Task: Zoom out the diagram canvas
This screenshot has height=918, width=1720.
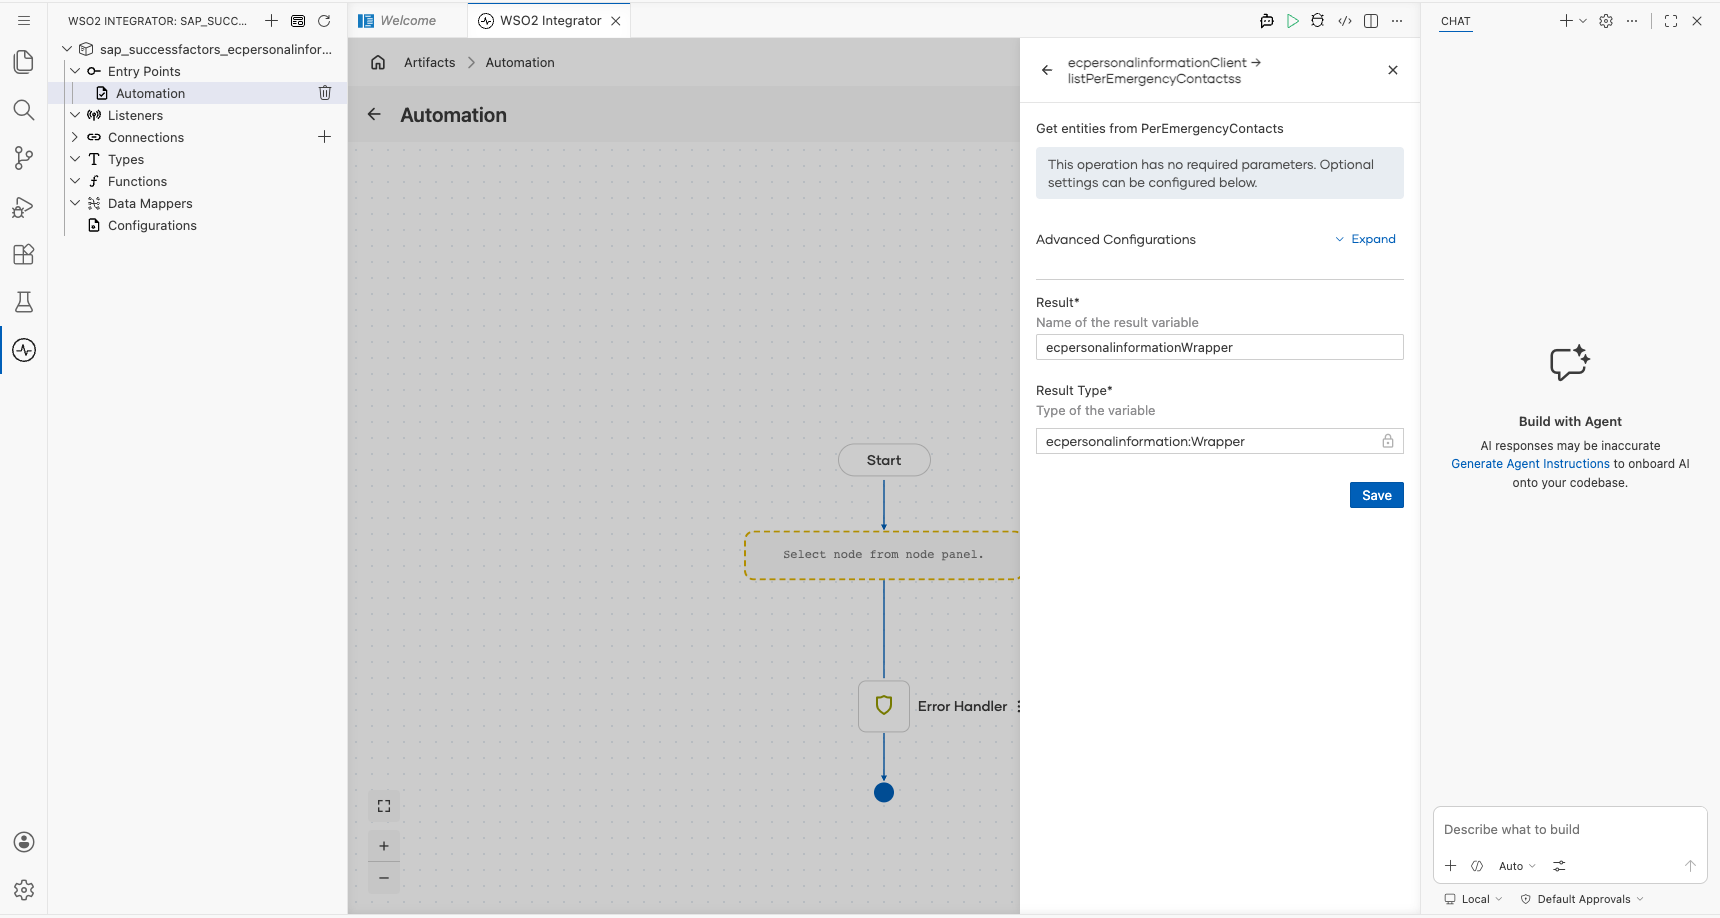Action: 384,878
